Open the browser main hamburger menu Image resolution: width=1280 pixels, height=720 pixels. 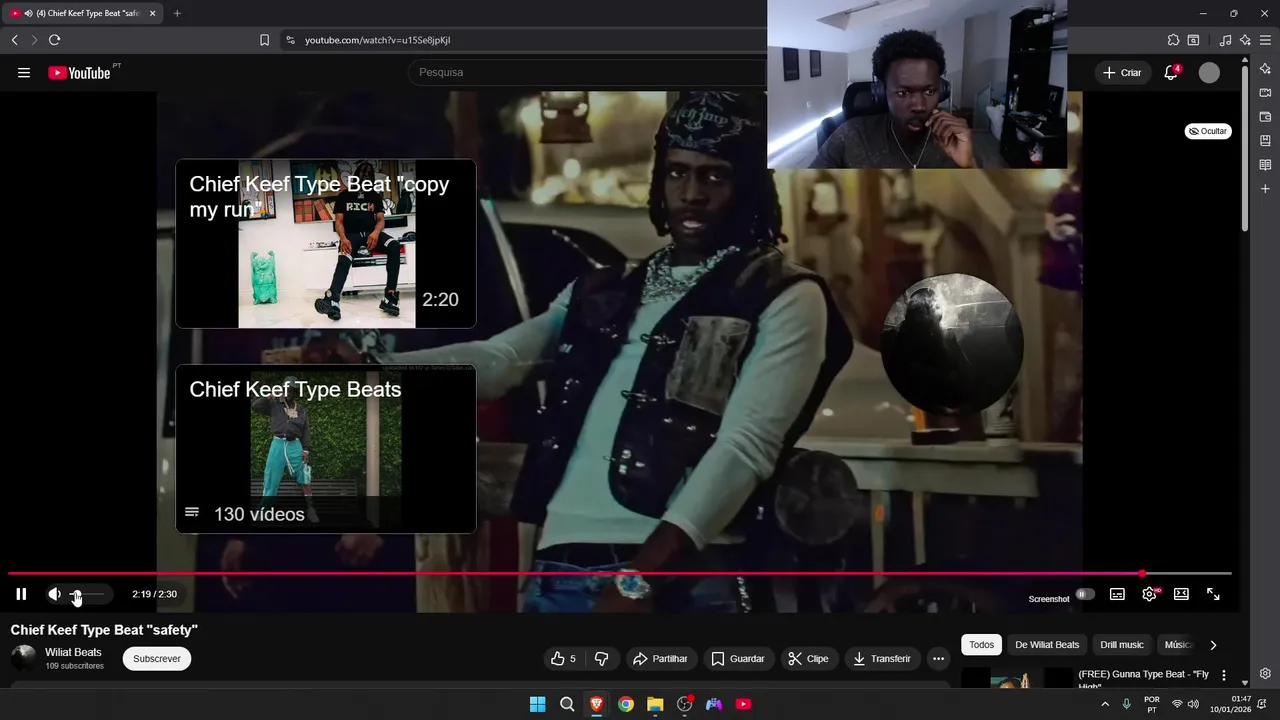point(1265,40)
